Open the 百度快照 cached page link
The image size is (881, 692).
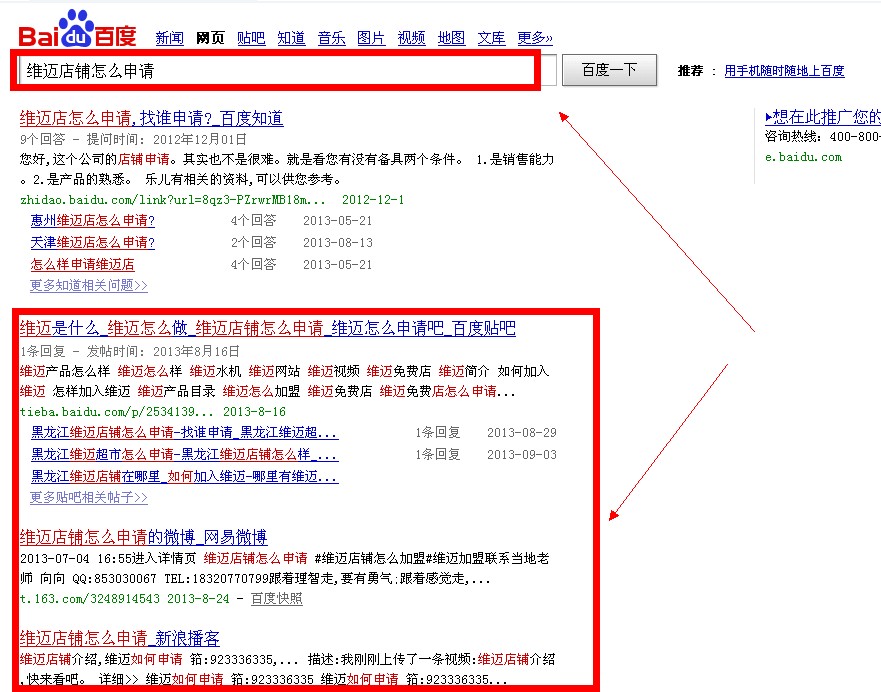276,598
